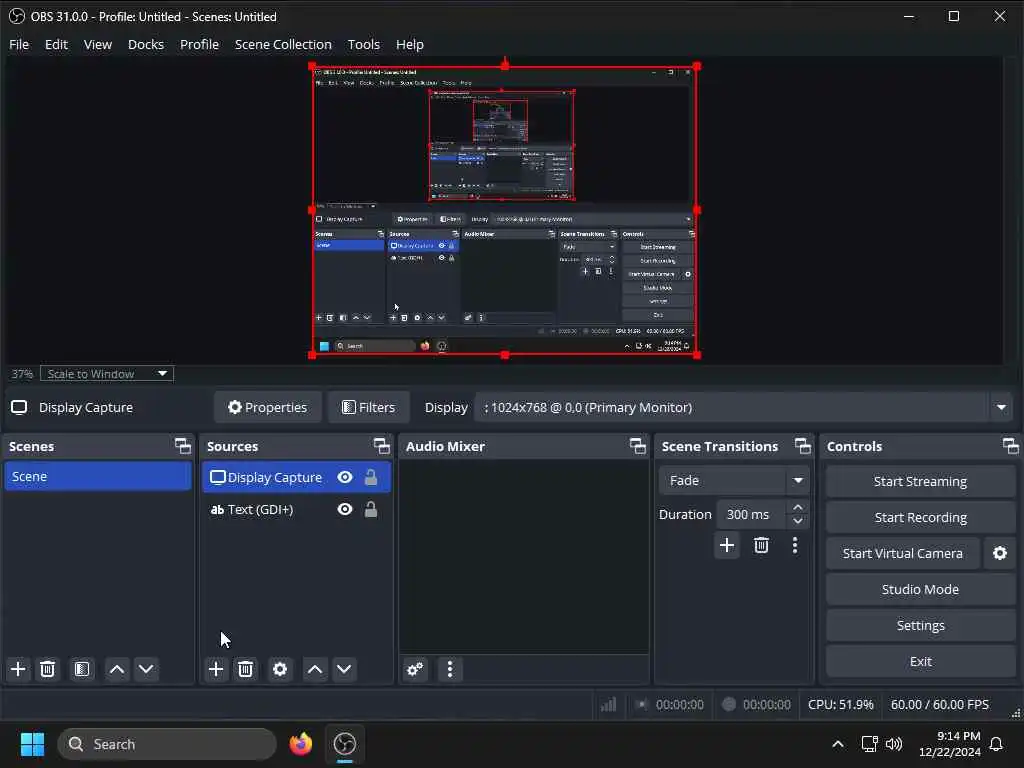Click OBS Studio taskbar icon
Image resolution: width=1024 pixels, height=768 pixels.
[x=344, y=744]
